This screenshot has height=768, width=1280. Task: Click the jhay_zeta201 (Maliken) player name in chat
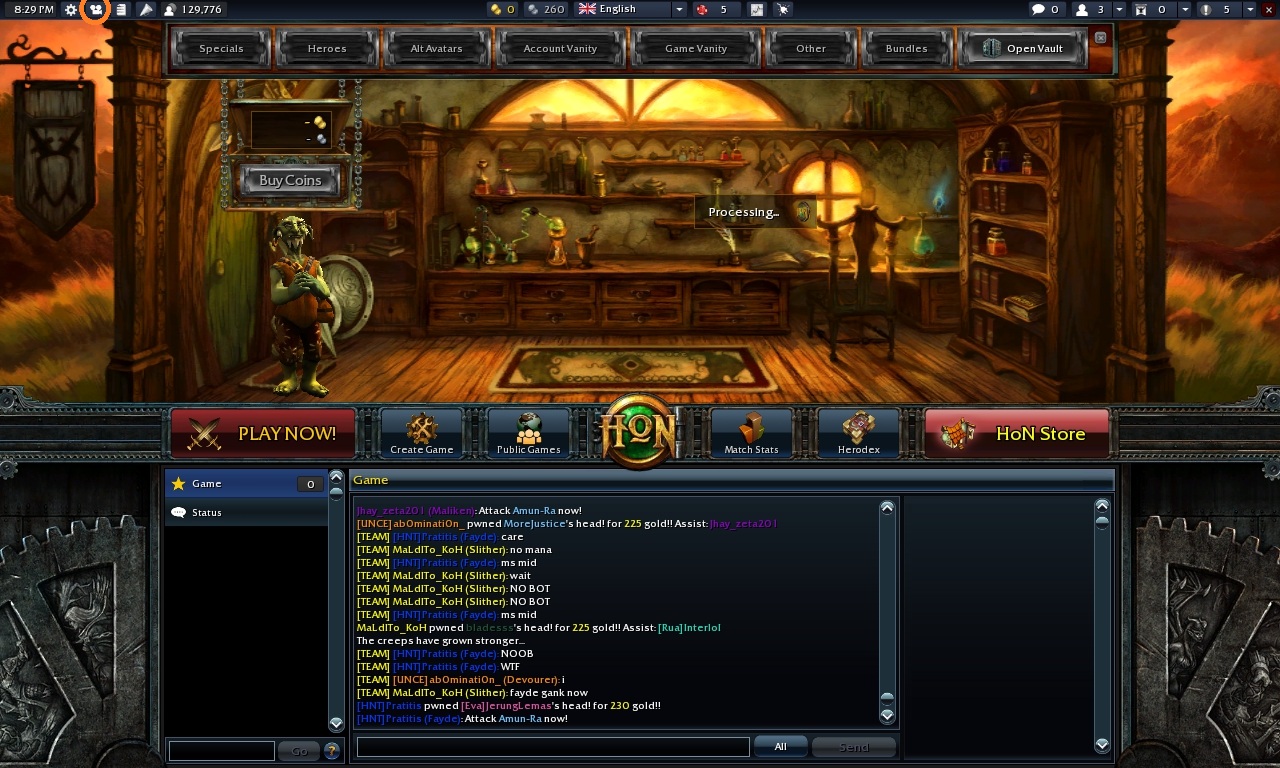(415, 510)
